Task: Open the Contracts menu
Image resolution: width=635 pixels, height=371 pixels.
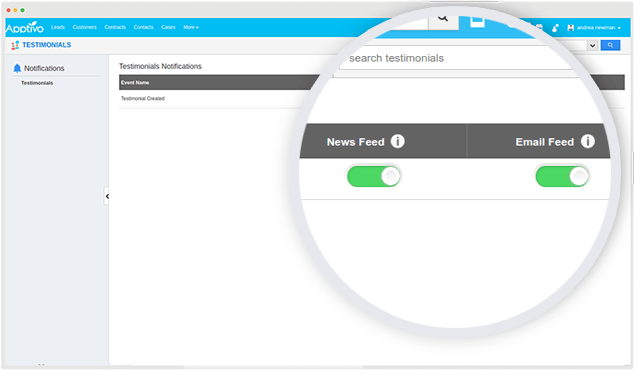Action: tap(115, 27)
